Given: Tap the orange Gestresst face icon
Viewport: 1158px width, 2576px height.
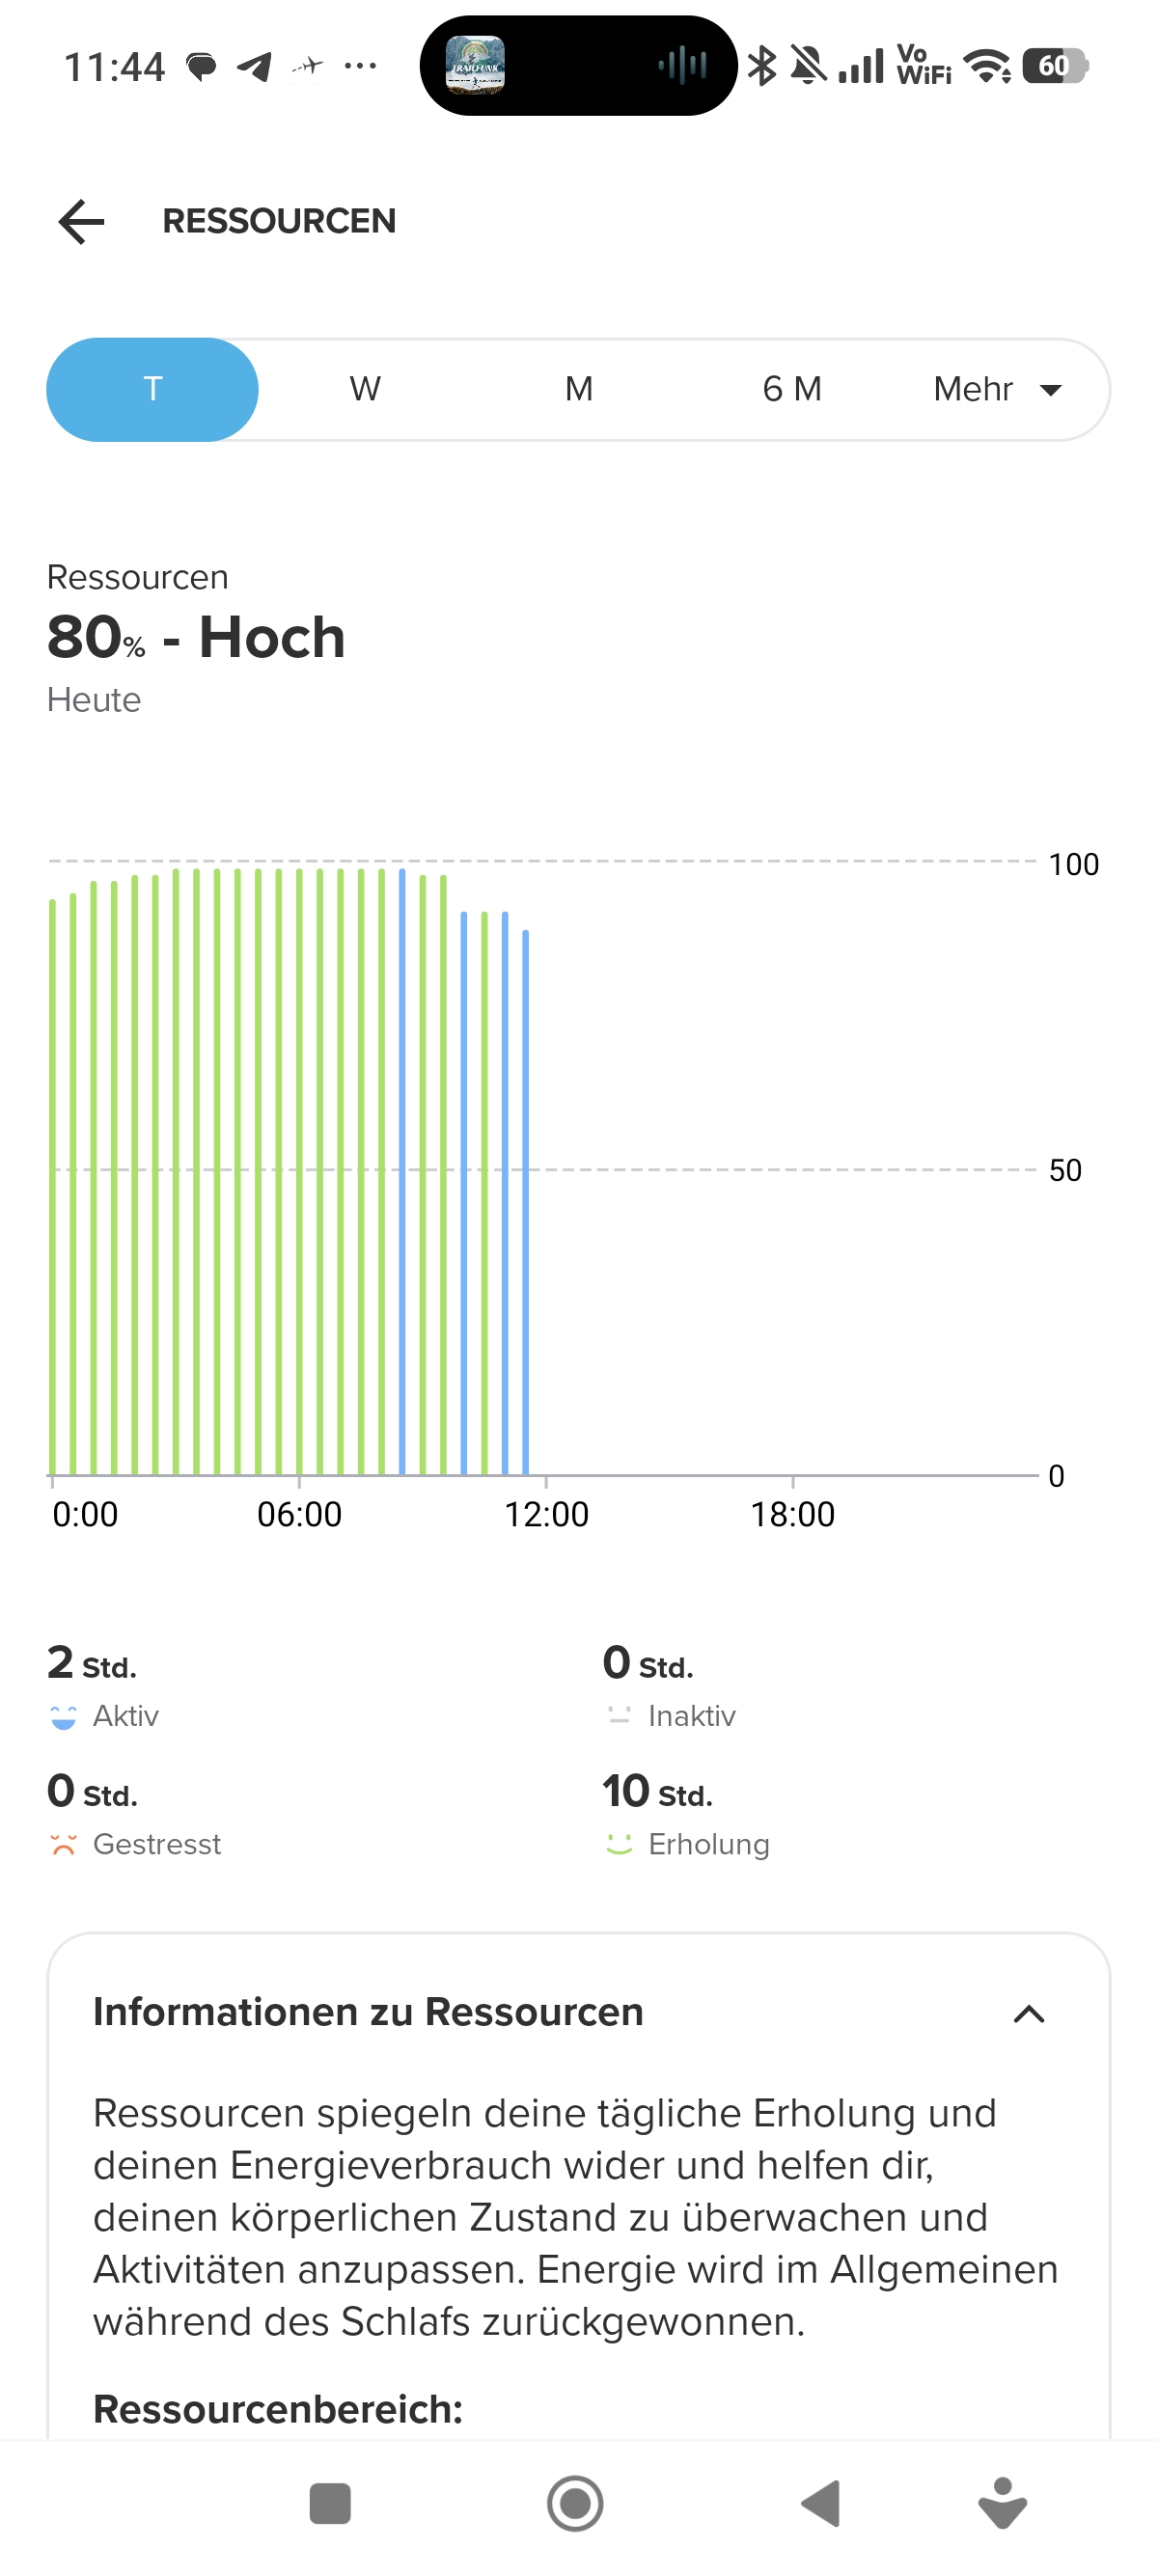Looking at the screenshot, I should click(63, 1844).
